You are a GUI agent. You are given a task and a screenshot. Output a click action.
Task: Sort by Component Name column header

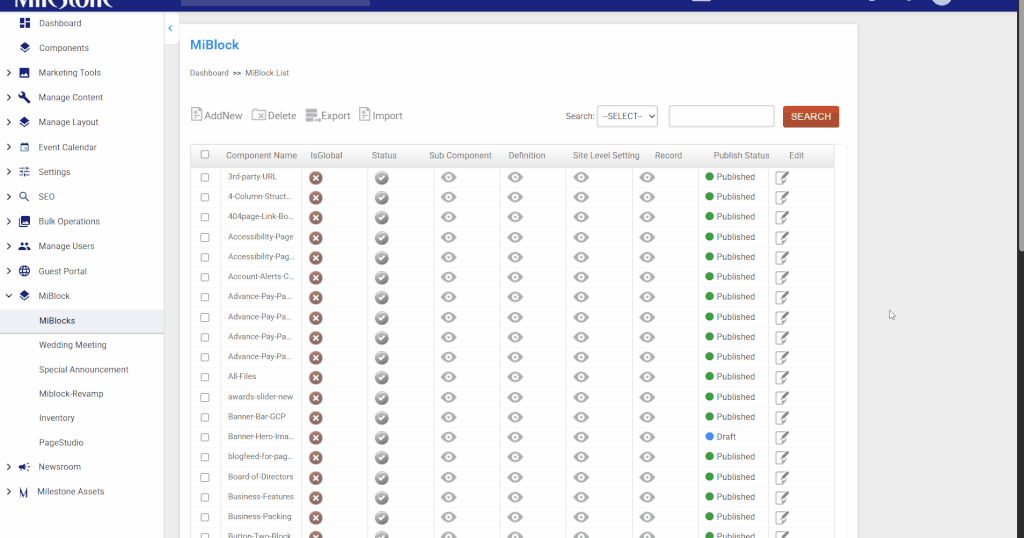point(261,155)
